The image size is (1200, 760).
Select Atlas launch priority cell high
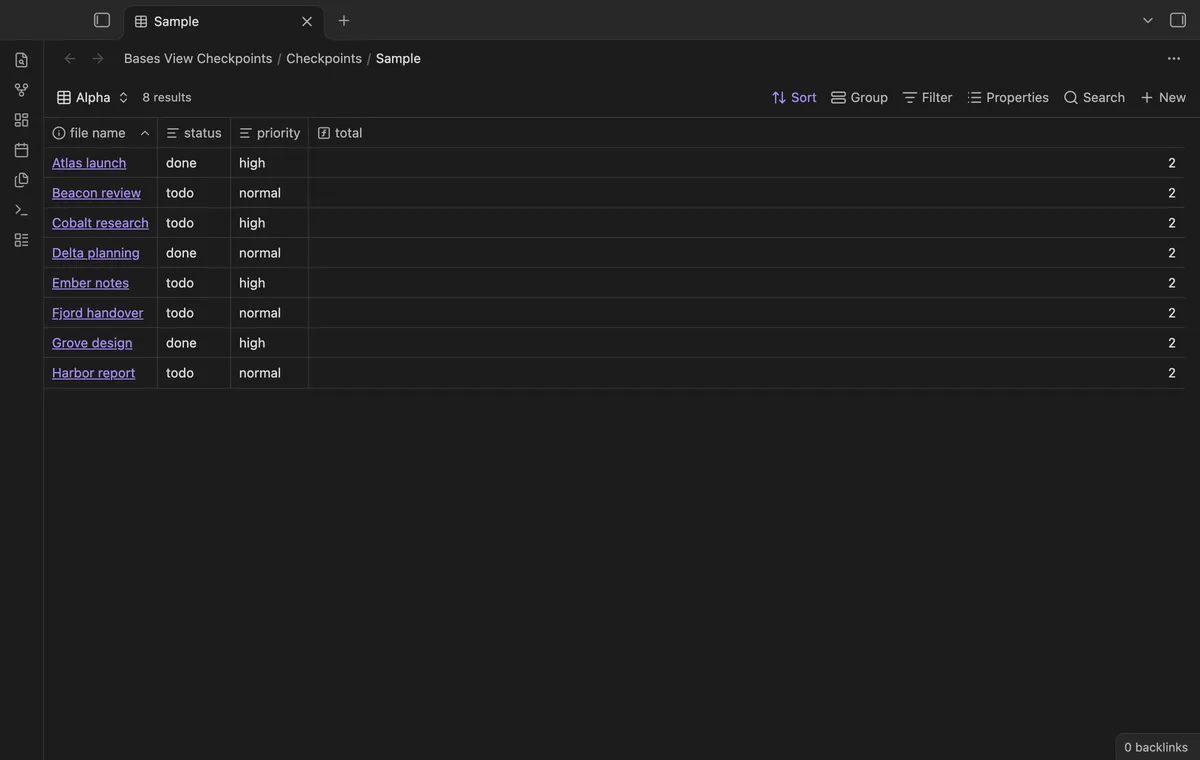click(269, 163)
